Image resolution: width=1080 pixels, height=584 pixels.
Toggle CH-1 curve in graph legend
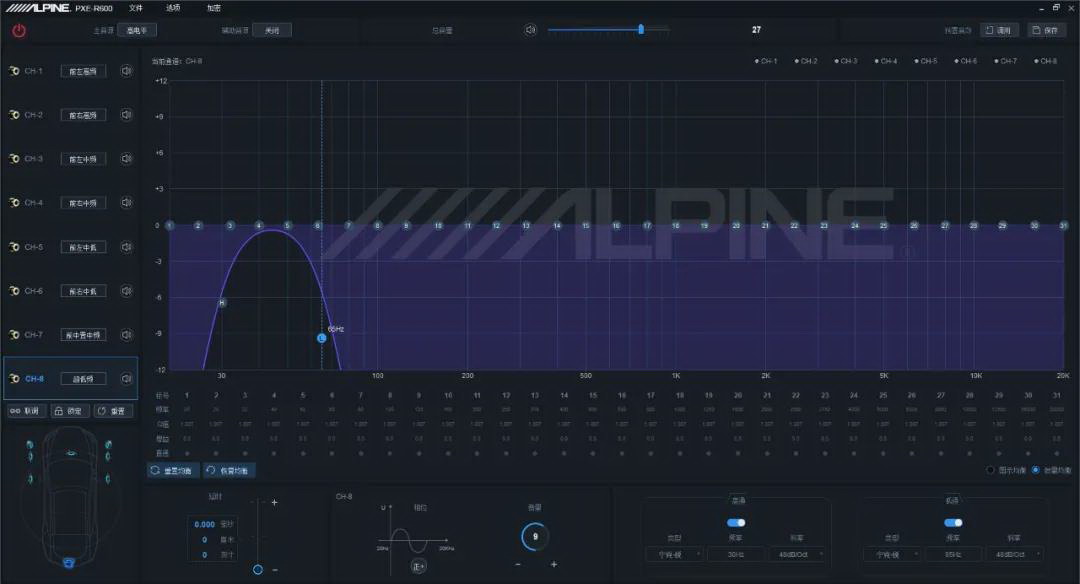tap(766, 61)
